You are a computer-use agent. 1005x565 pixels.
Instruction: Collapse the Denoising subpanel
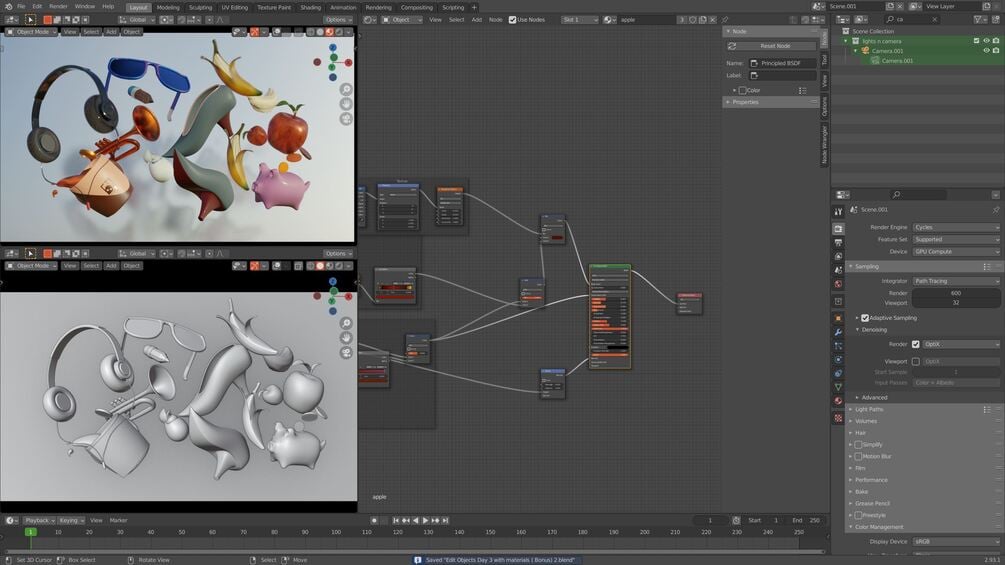tap(873, 330)
